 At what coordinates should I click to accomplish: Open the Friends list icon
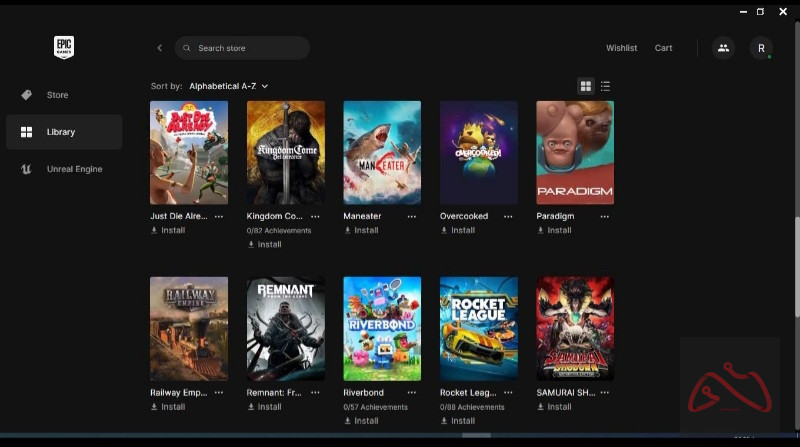(722, 48)
